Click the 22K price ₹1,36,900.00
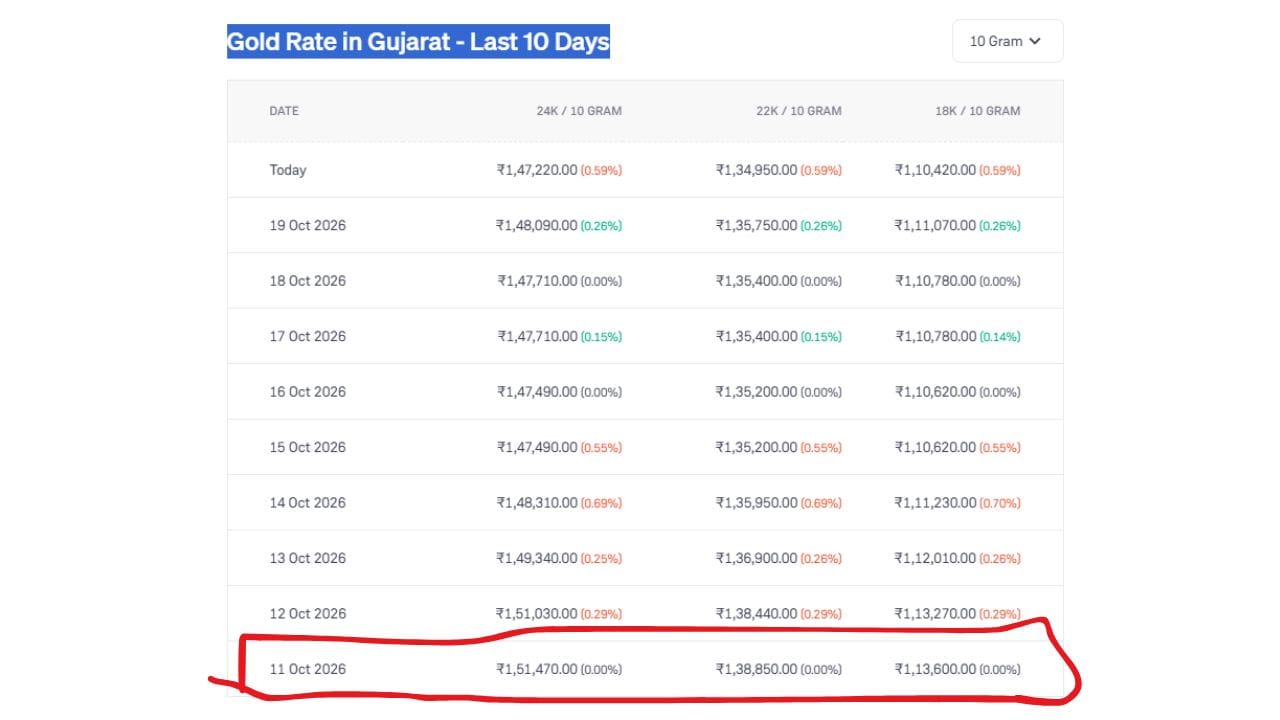1280x720 pixels. coord(756,558)
